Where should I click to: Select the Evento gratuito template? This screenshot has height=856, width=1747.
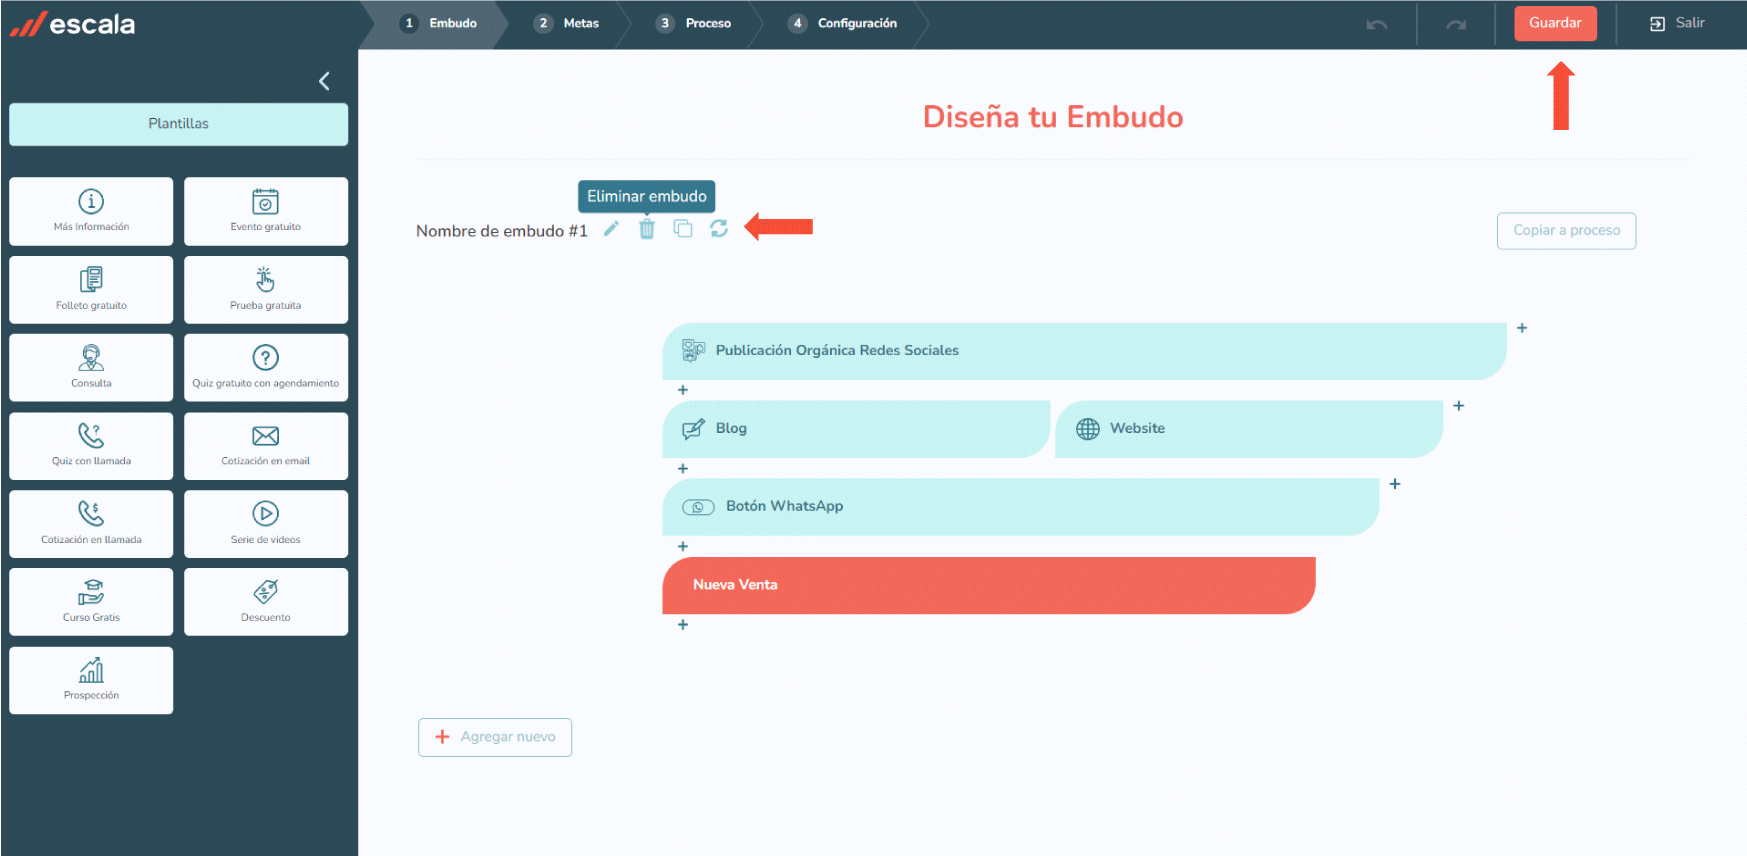[x=266, y=211]
